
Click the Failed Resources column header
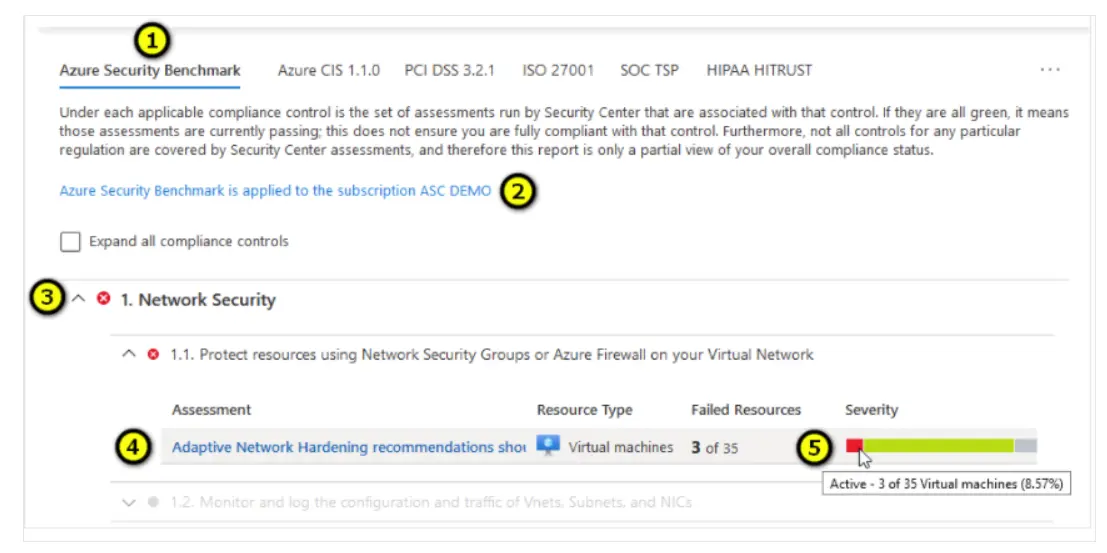pyautogui.click(x=746, y=410)
